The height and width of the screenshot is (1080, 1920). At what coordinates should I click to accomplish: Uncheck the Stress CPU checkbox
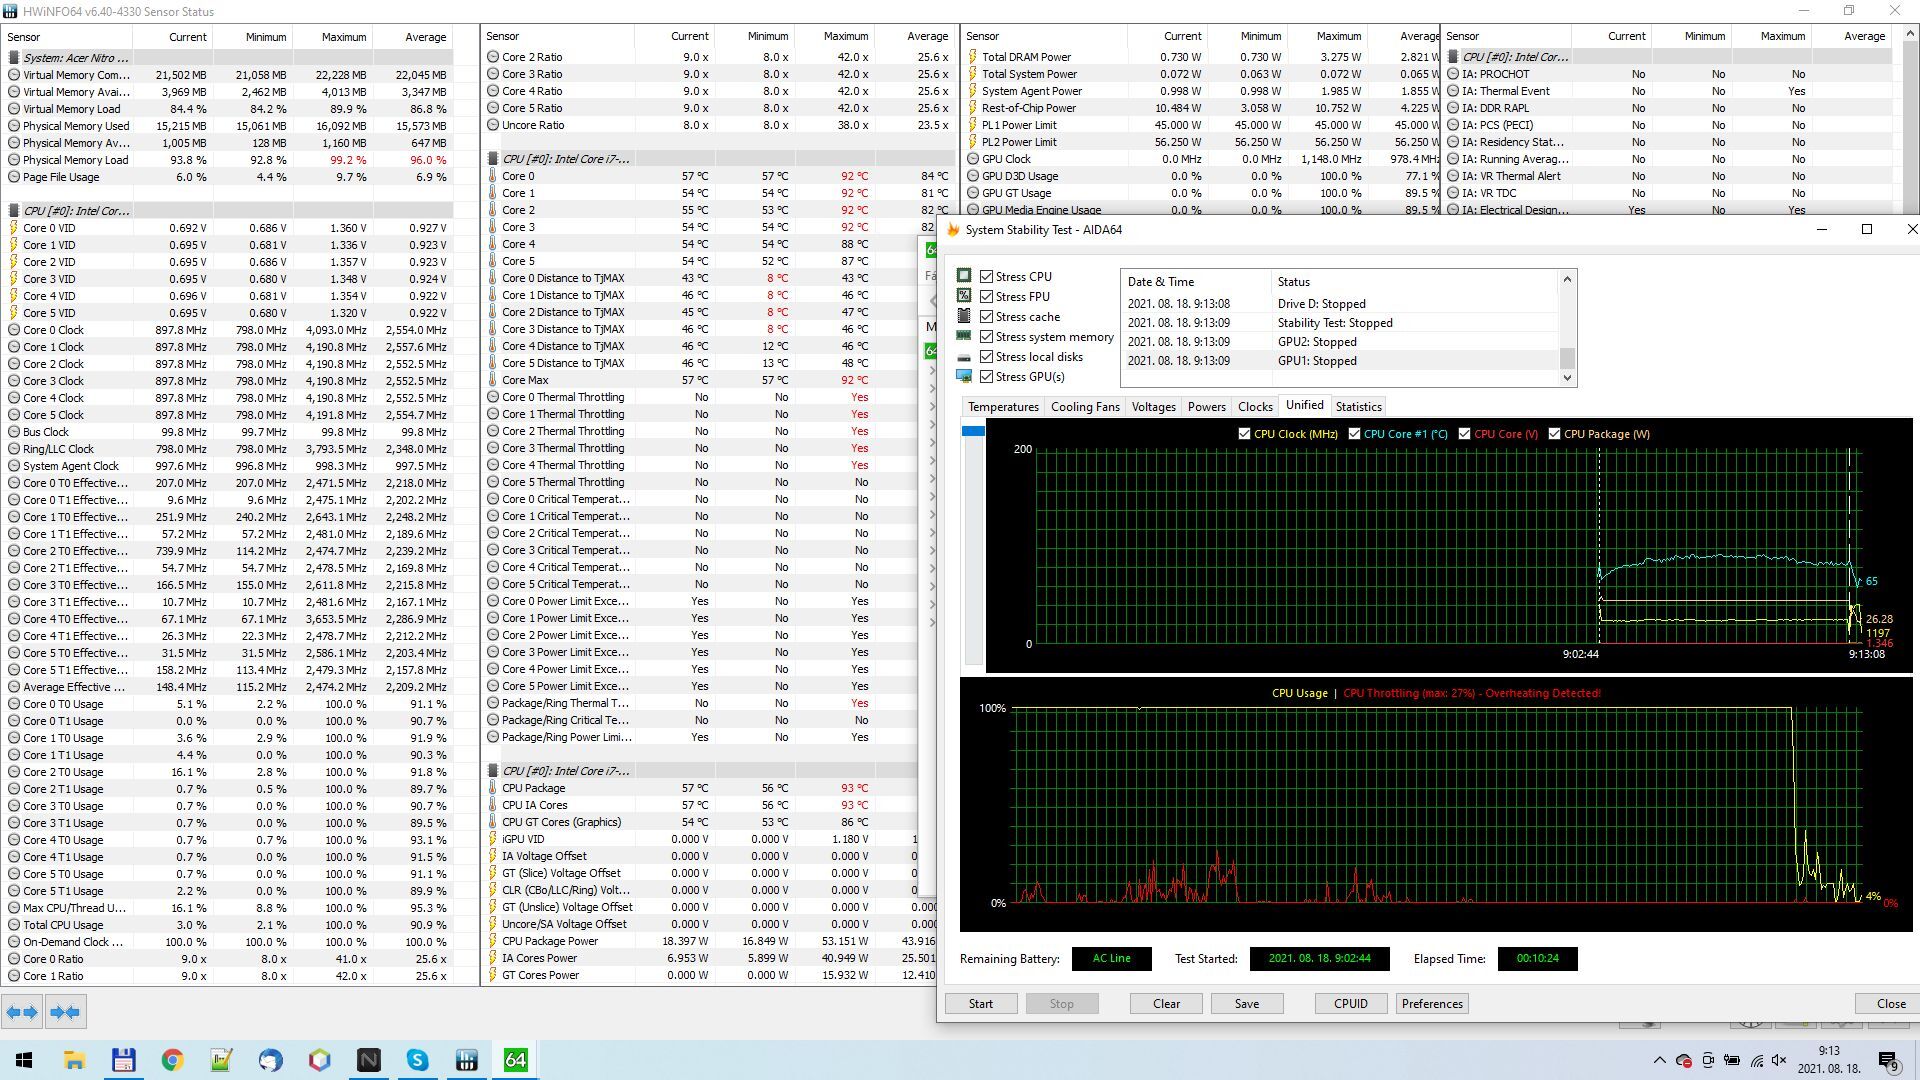pos(987,277)
